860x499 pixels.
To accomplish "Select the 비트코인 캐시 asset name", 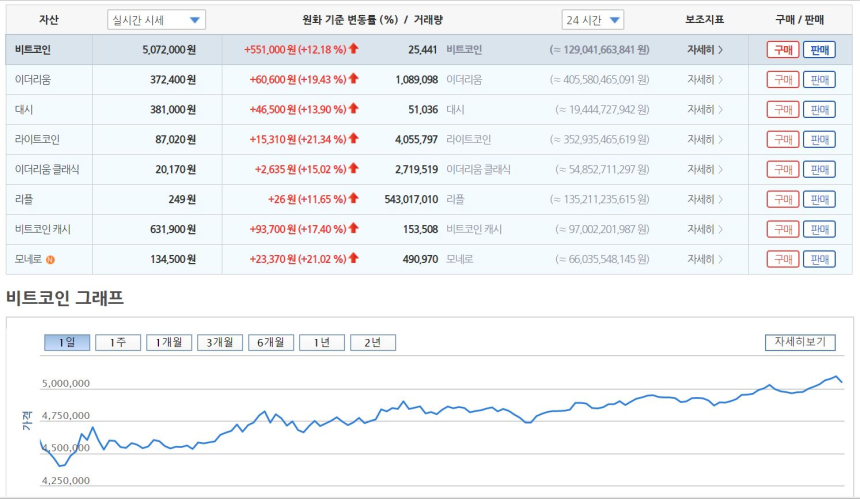I will (x=43, y=229).
